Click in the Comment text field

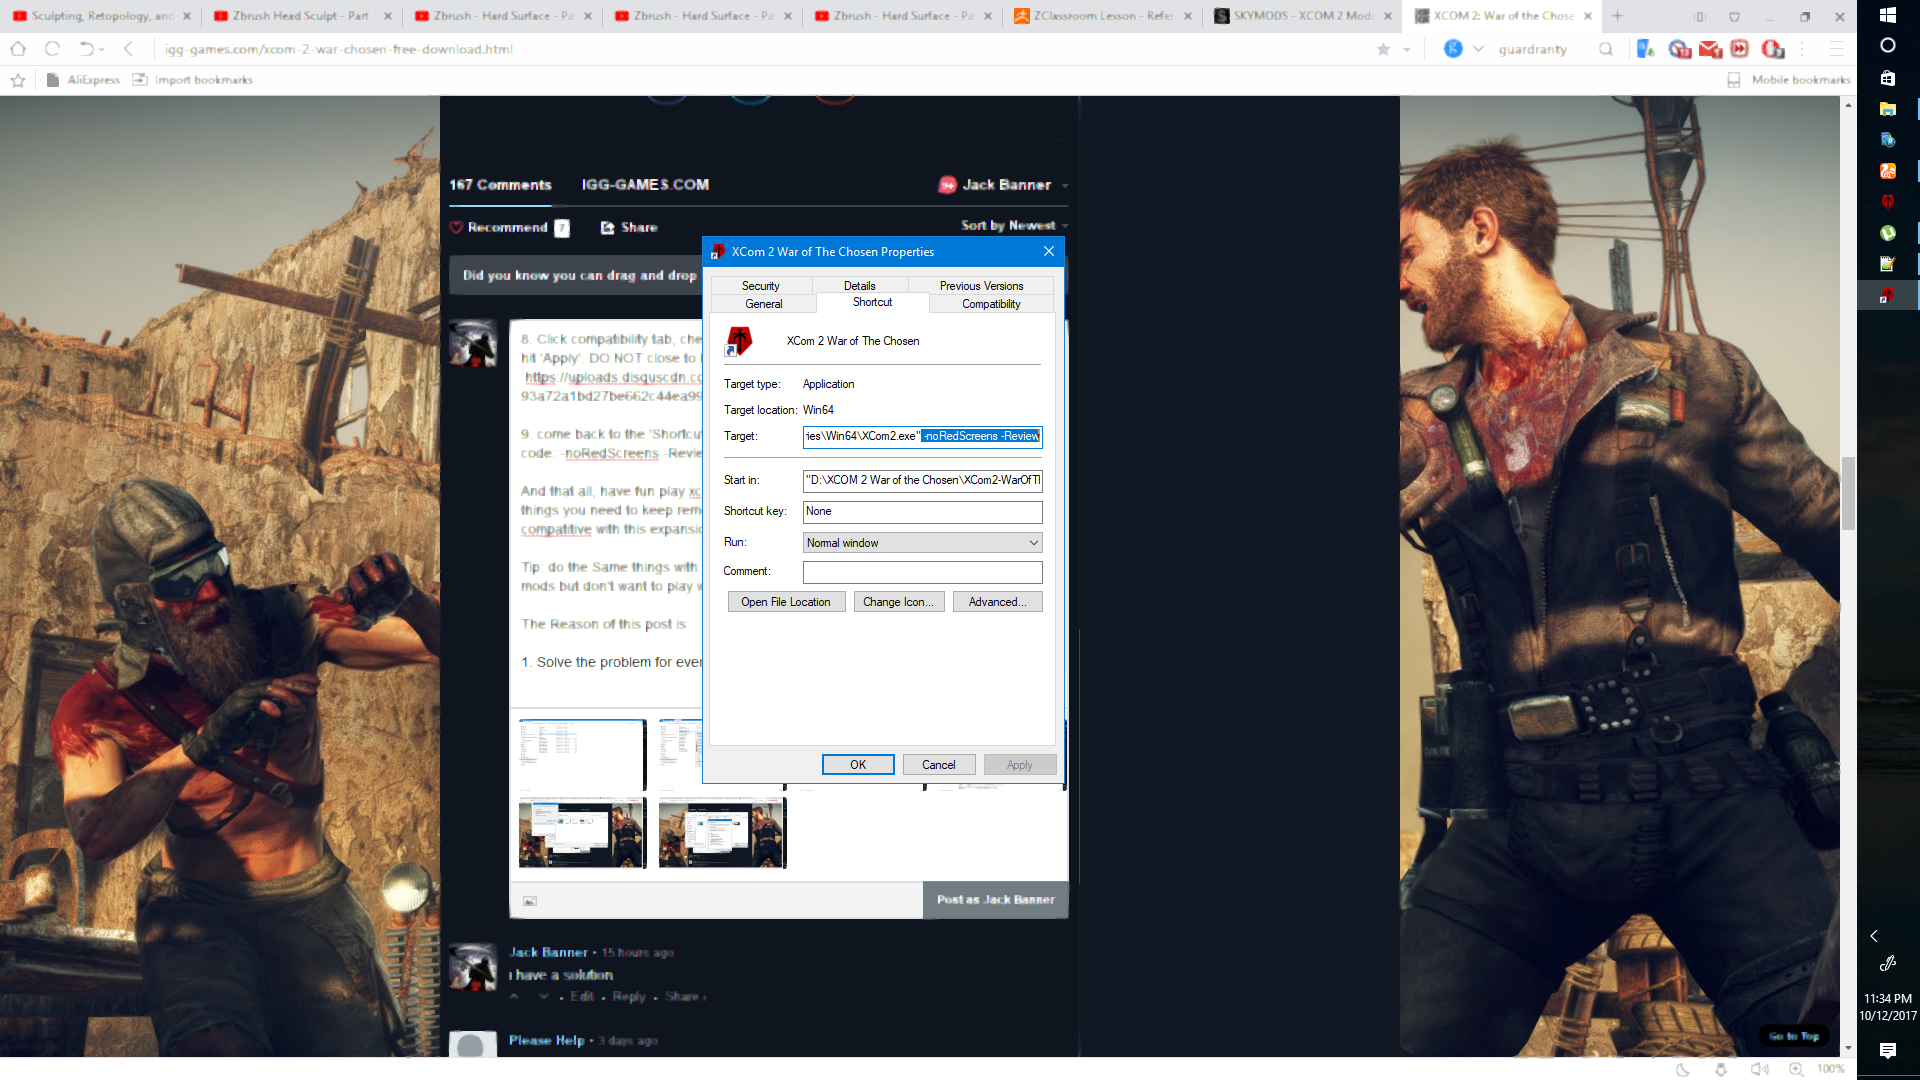(x=922, y=572)
